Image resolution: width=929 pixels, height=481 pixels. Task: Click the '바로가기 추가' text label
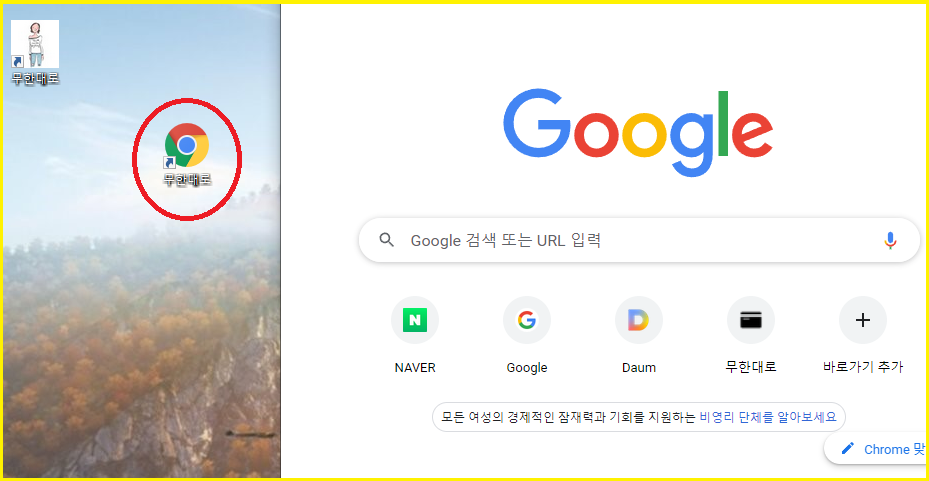[x=863, y=367]
